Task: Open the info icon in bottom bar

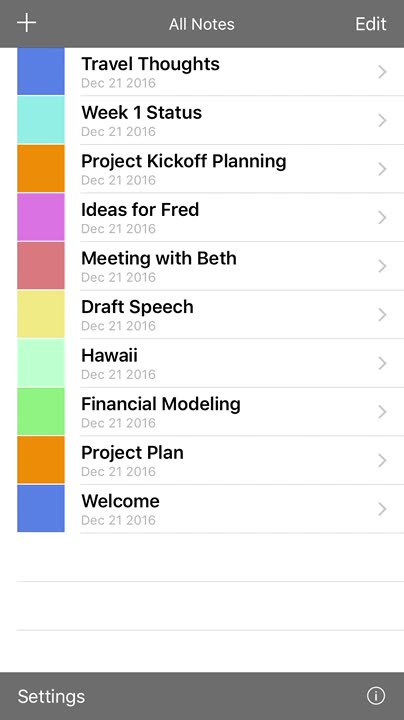Action: tap(376, 696)
